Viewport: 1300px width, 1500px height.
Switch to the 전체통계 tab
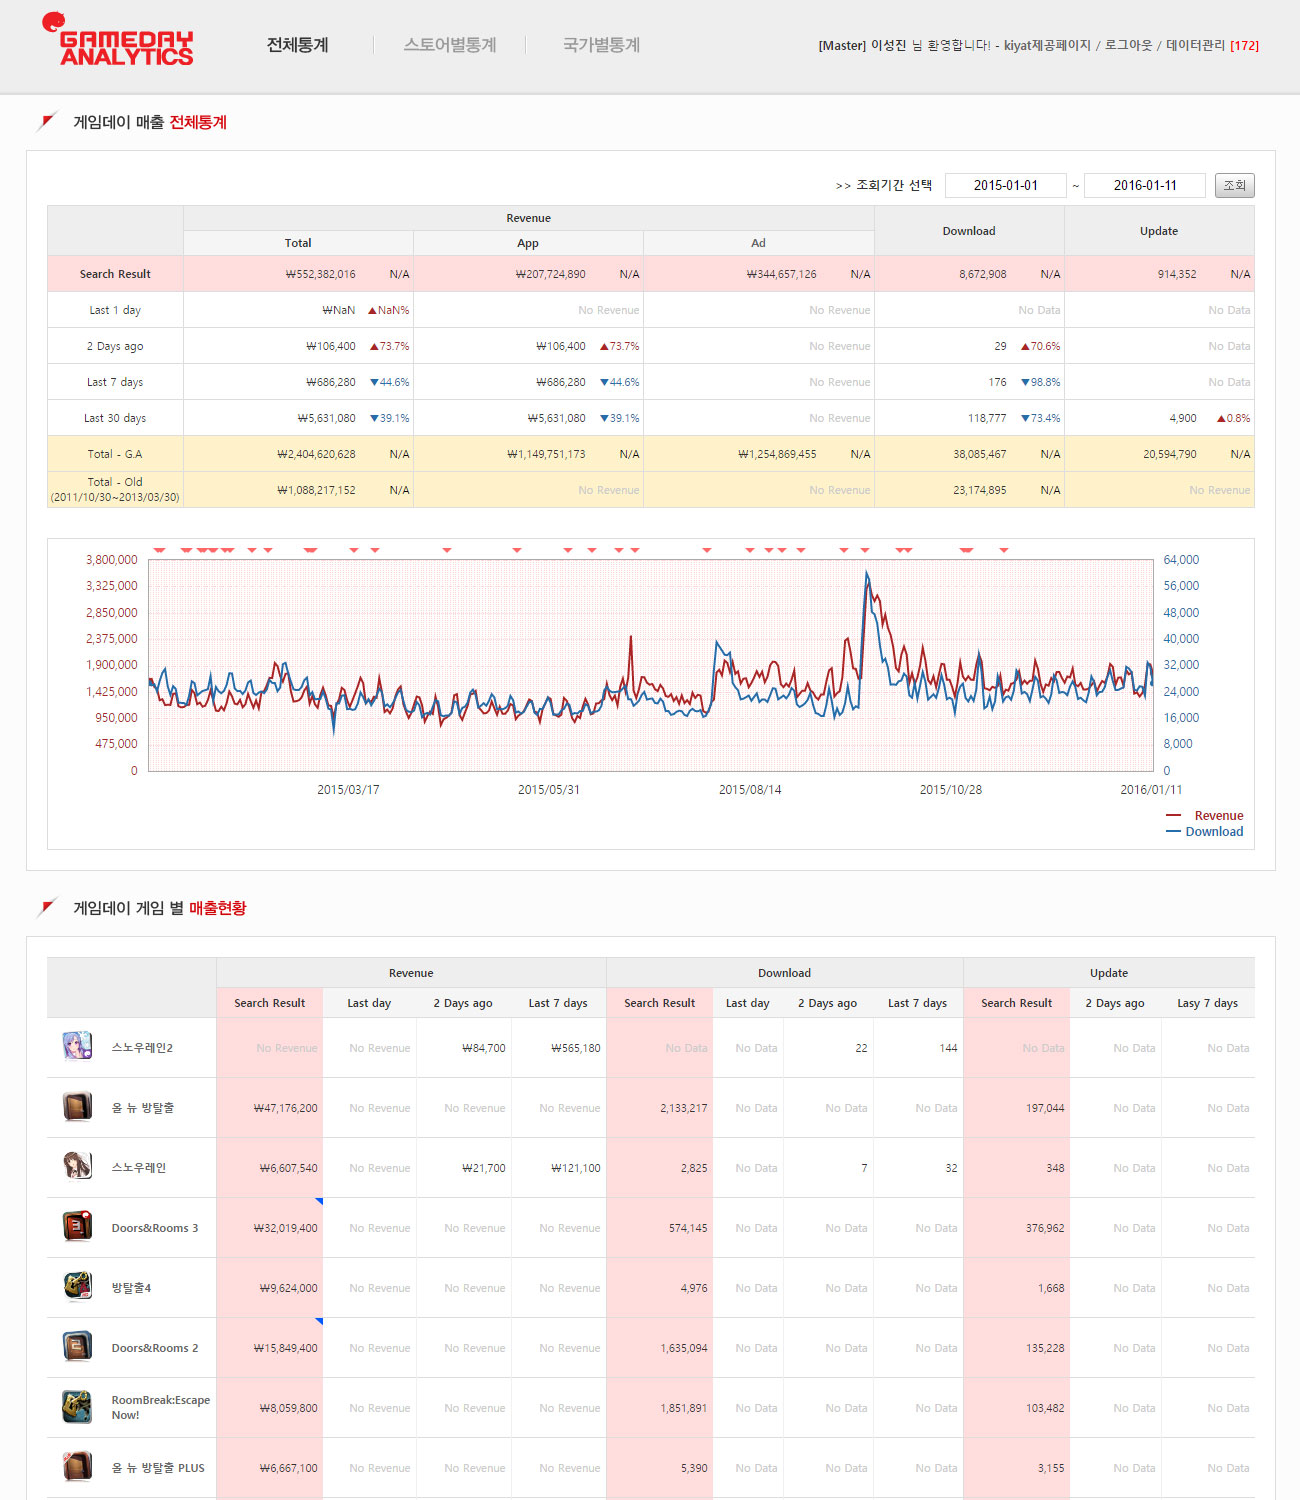298,45
